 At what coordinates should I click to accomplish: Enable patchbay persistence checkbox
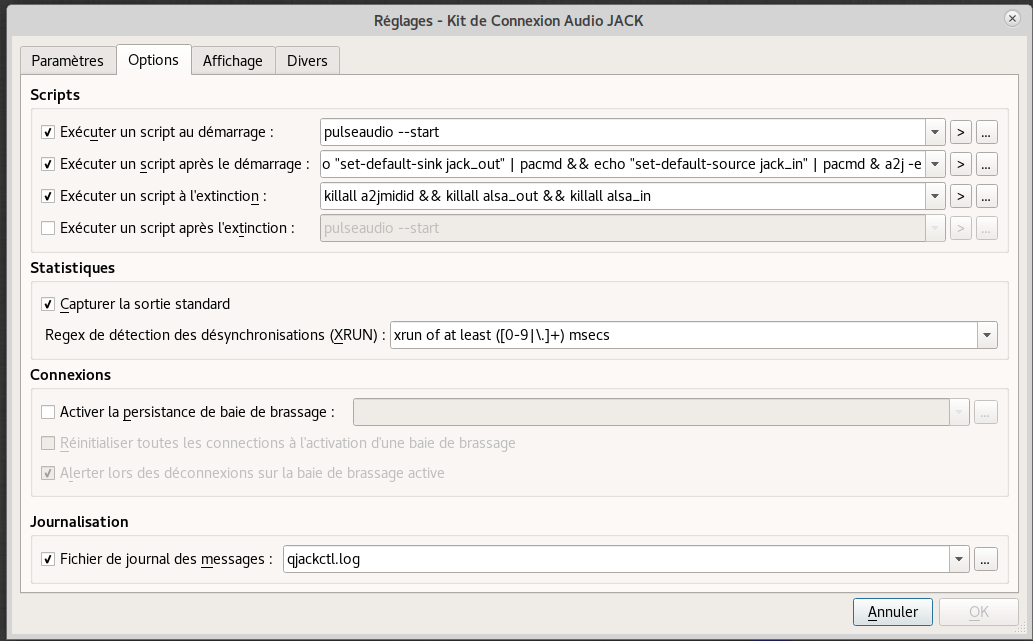(x=48, y=411)
